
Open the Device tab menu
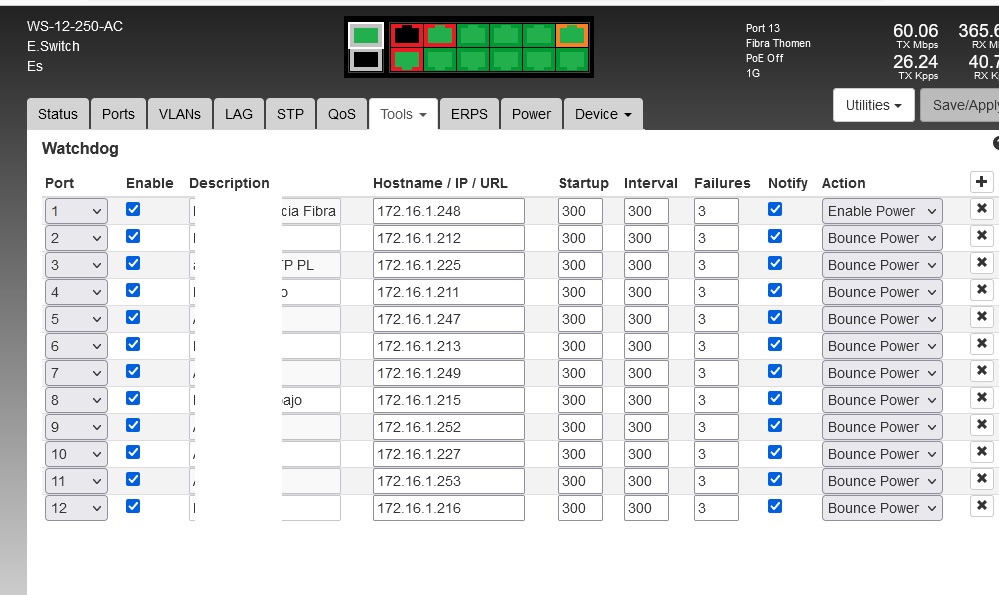click(x=603, y=114)
